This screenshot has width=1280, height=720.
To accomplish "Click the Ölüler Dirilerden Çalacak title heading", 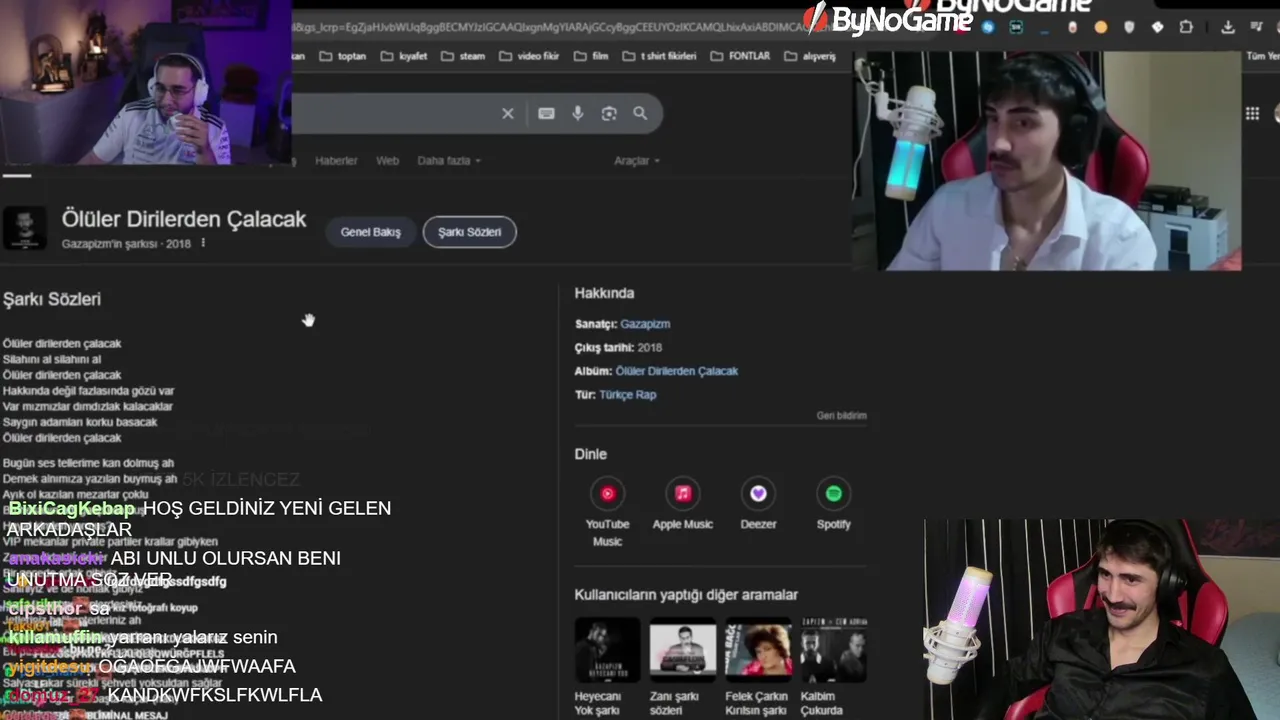I will (x=184, y=220).
